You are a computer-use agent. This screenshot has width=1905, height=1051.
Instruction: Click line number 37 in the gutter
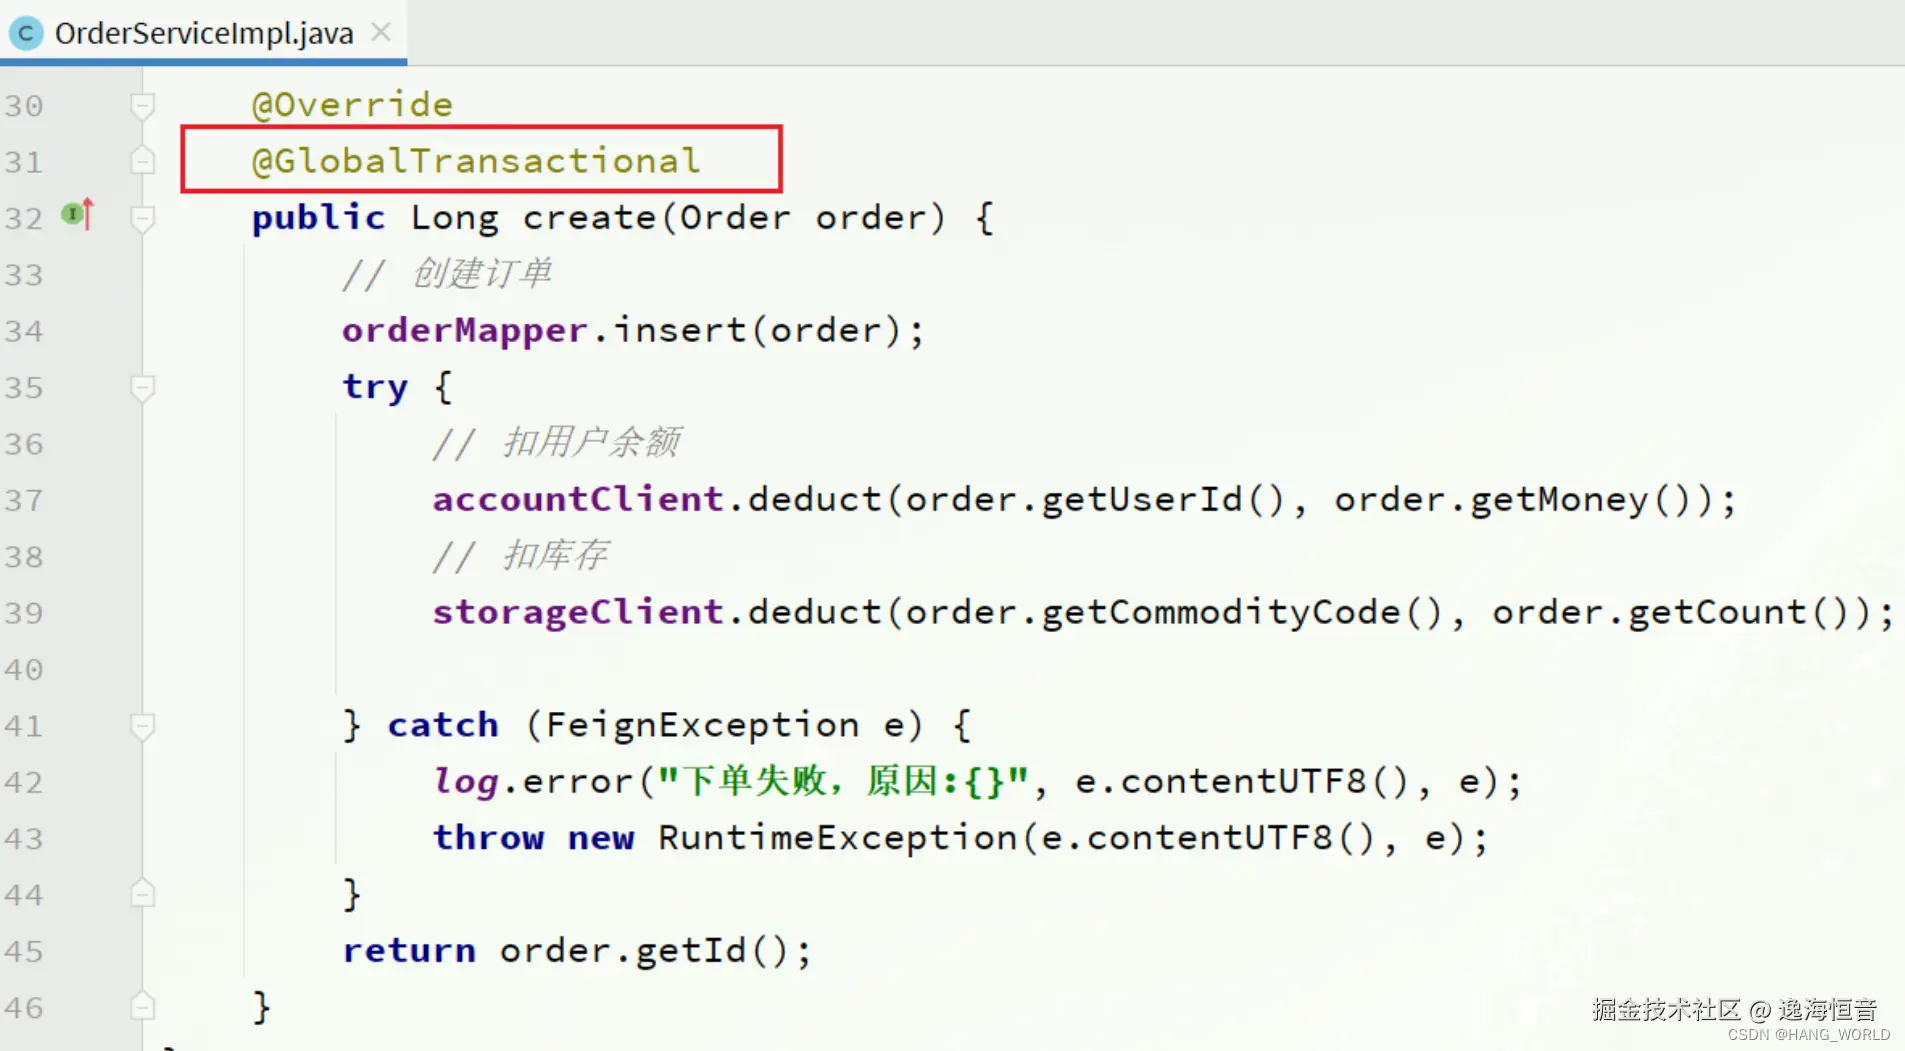point(24,500)
